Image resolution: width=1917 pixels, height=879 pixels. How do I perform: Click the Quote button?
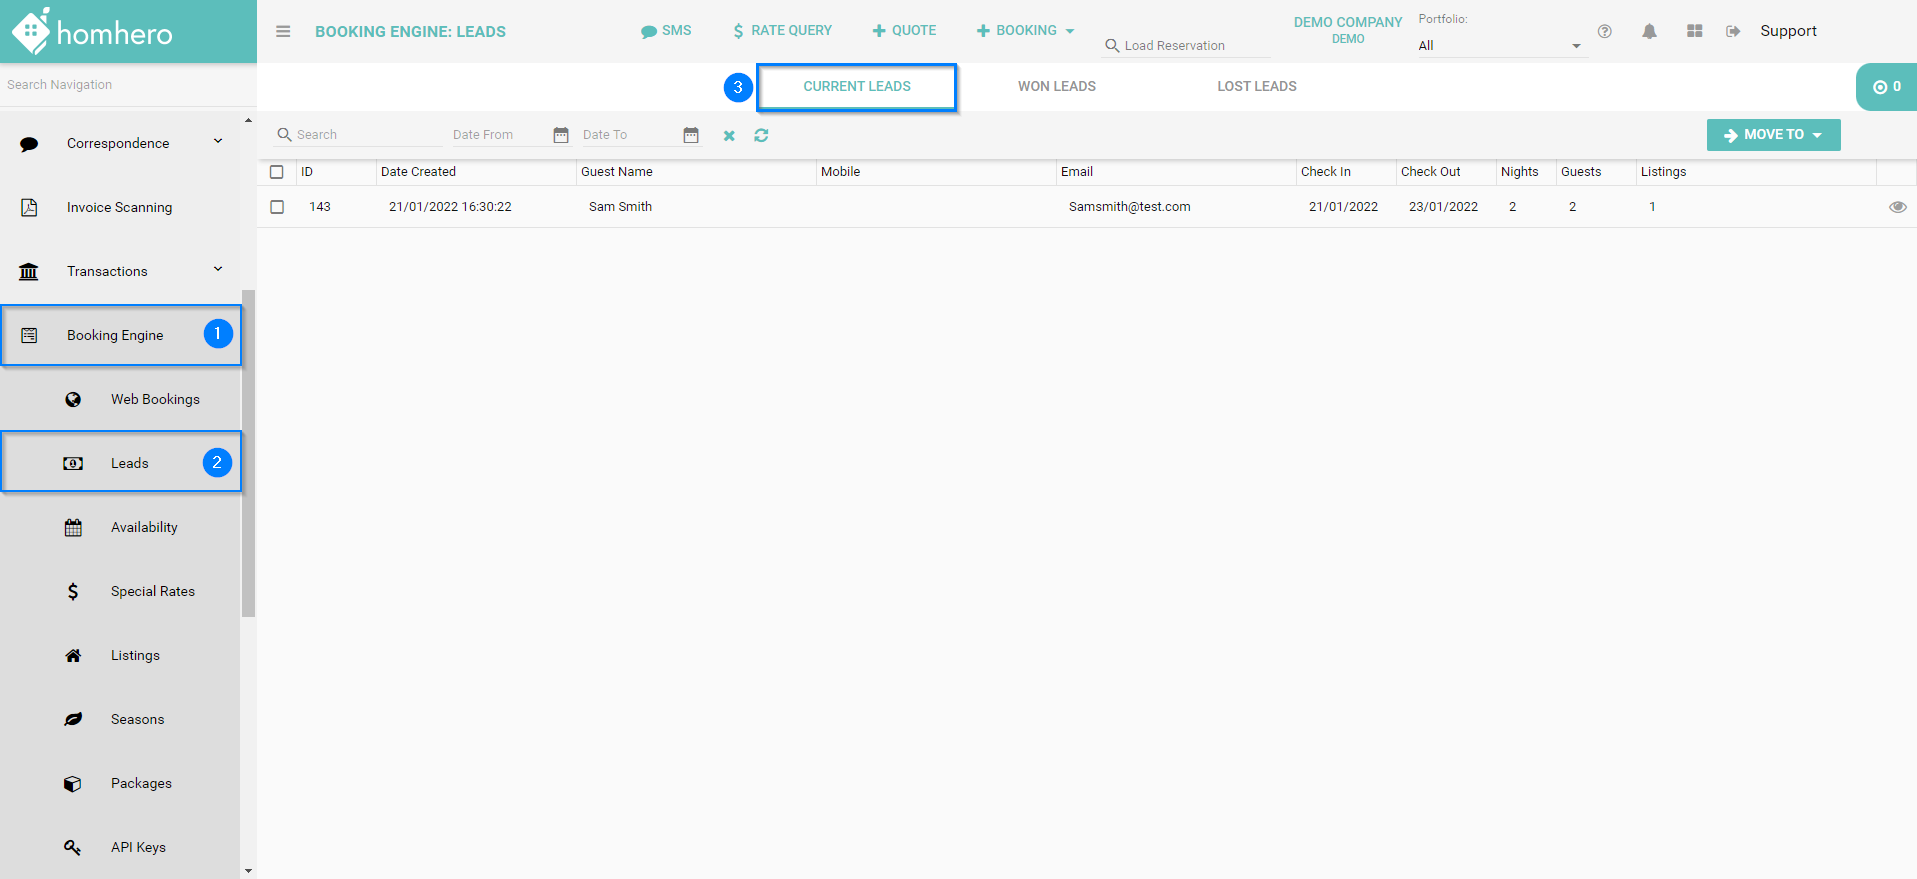(x=904, y=31)
